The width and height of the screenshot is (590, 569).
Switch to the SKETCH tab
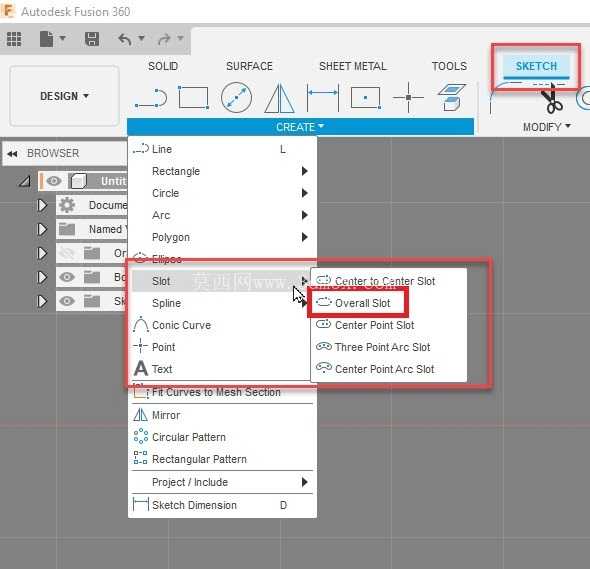(x=536, y=66)
